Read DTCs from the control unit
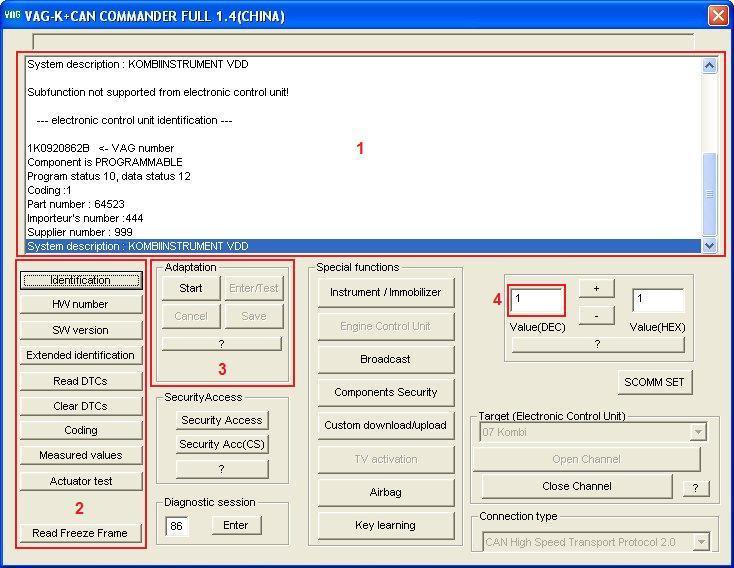The height and width of the screenshot is (568, 734). coord(81,381)
